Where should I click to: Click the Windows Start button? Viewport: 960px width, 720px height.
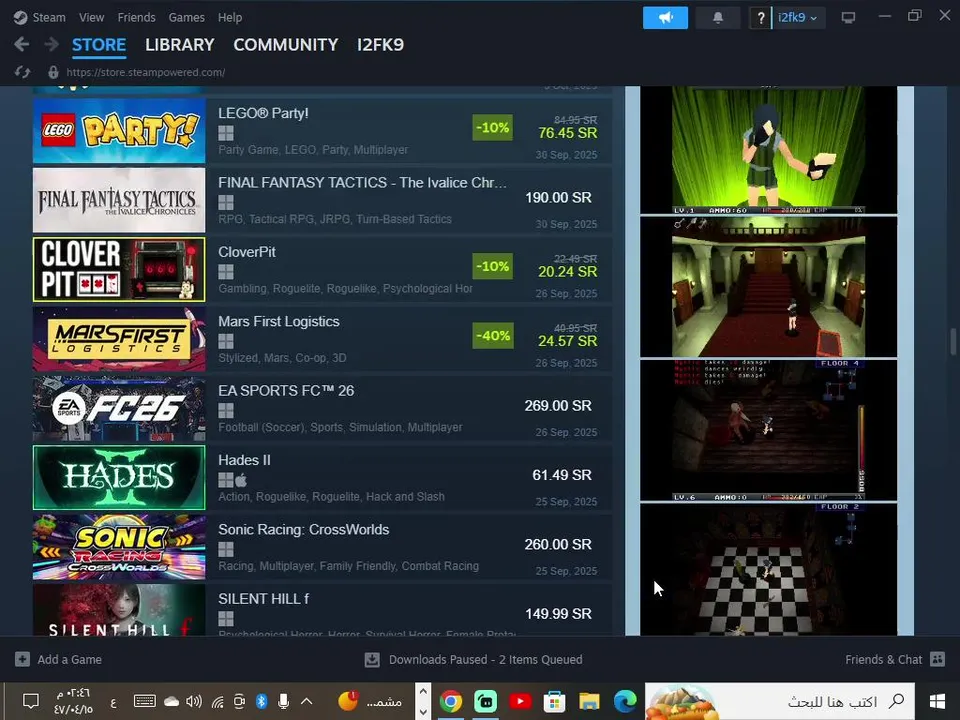click(937, 702)
